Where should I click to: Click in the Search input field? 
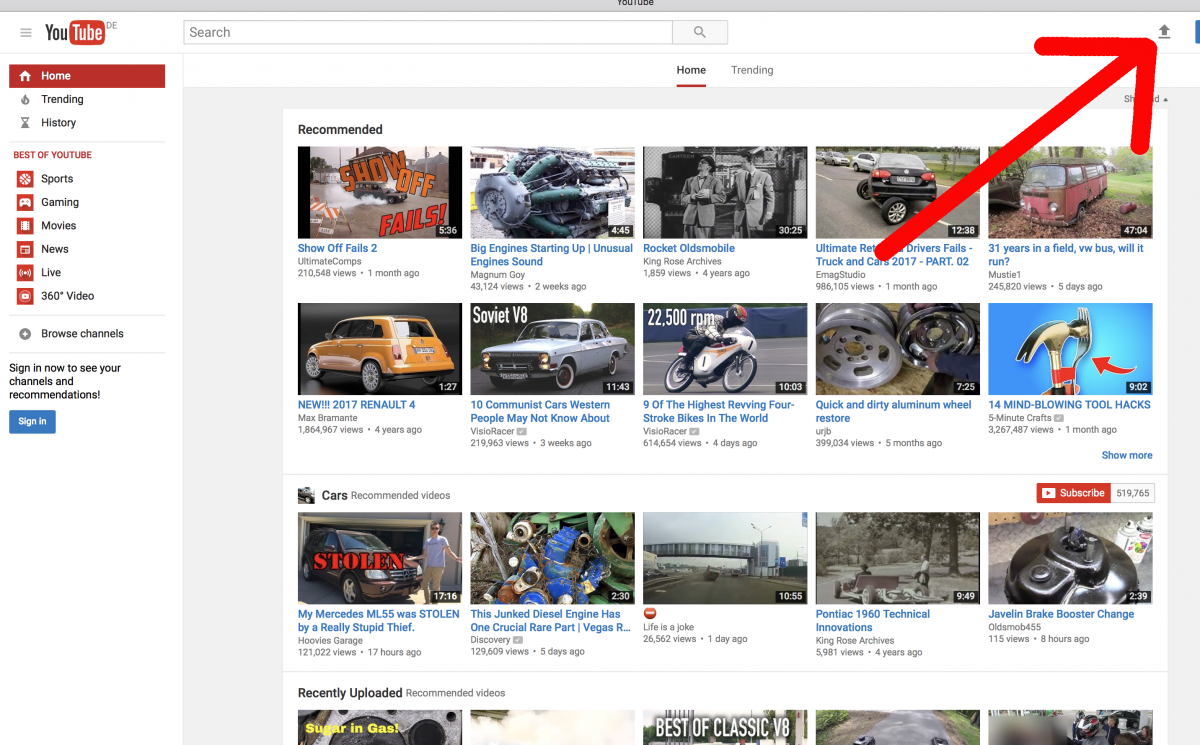tap(428, 32)
